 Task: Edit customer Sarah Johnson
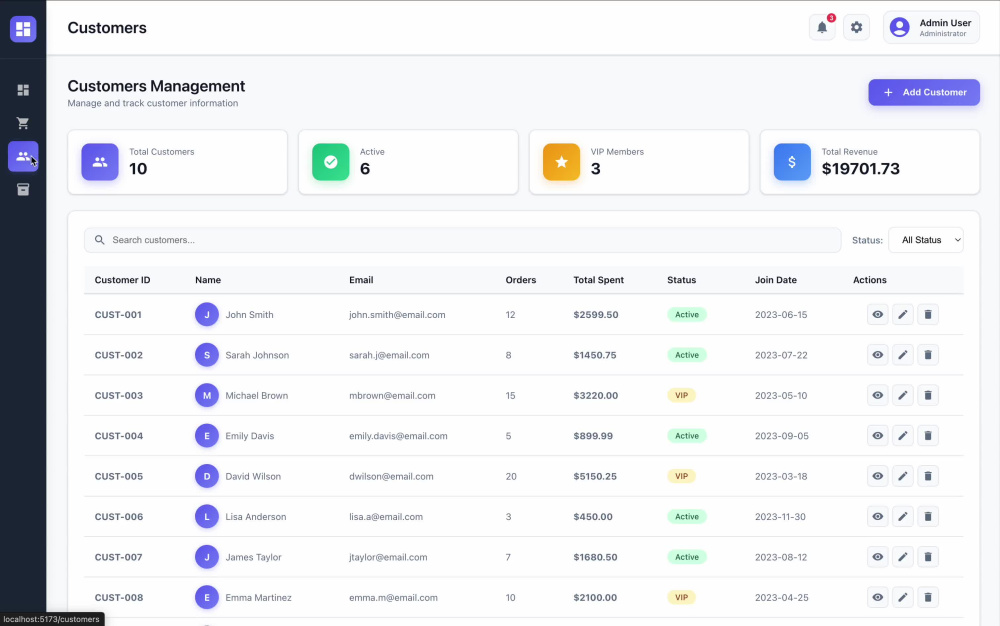[902, 354]
